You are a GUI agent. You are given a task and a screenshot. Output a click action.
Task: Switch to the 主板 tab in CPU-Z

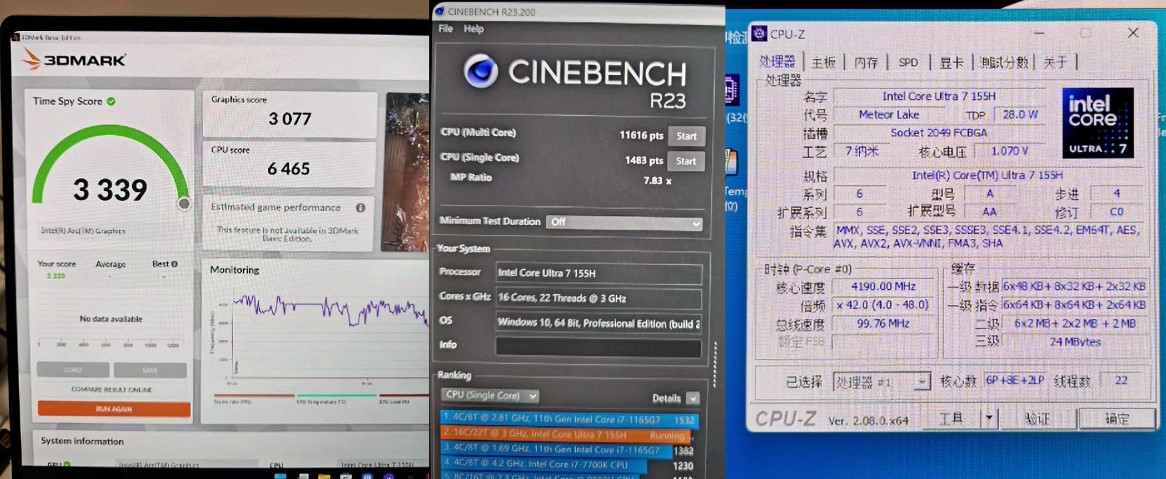point(823,62)
